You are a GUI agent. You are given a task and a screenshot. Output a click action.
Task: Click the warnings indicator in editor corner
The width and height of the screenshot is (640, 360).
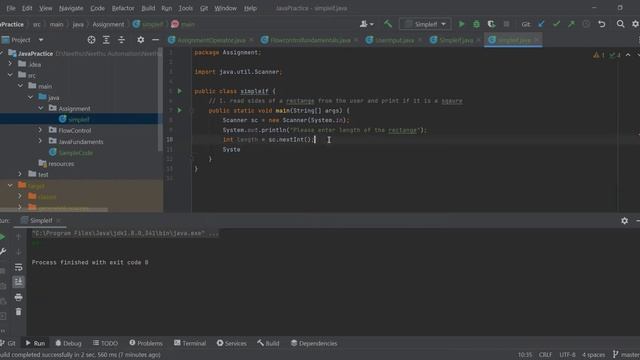(599, 55)
